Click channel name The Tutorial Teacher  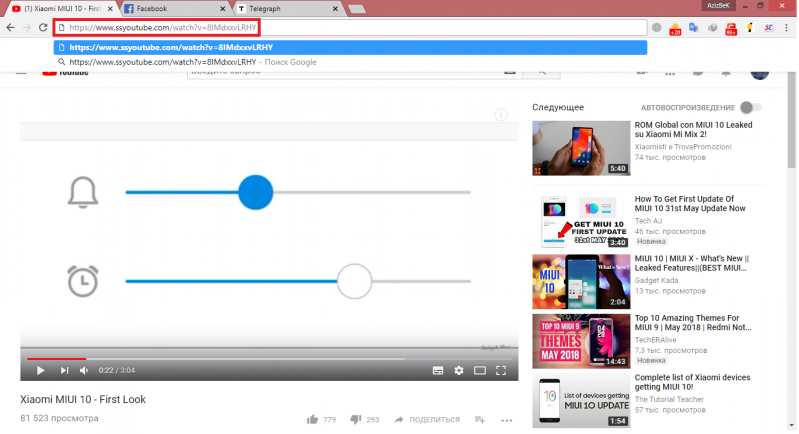pos(669,399)
